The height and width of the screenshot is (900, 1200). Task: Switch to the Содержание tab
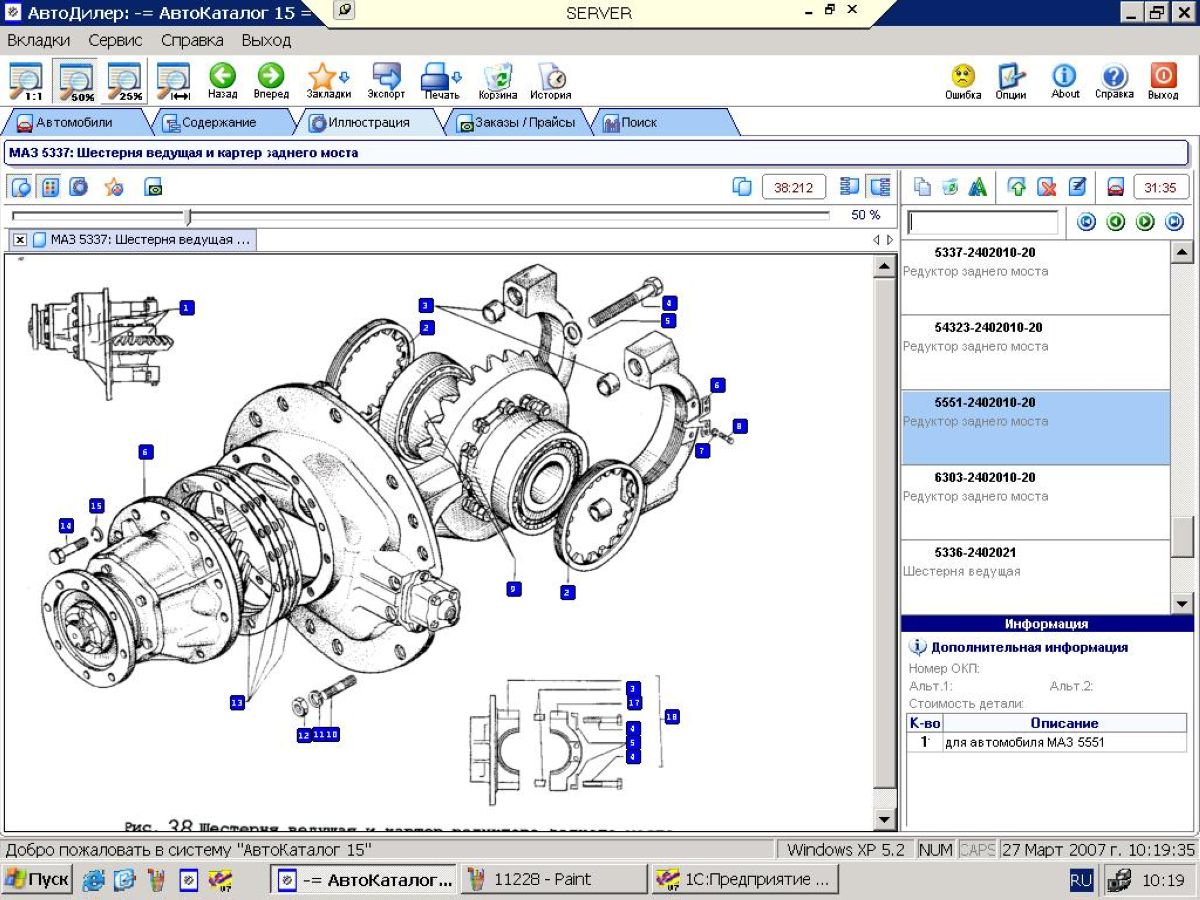tap(218, 123)
